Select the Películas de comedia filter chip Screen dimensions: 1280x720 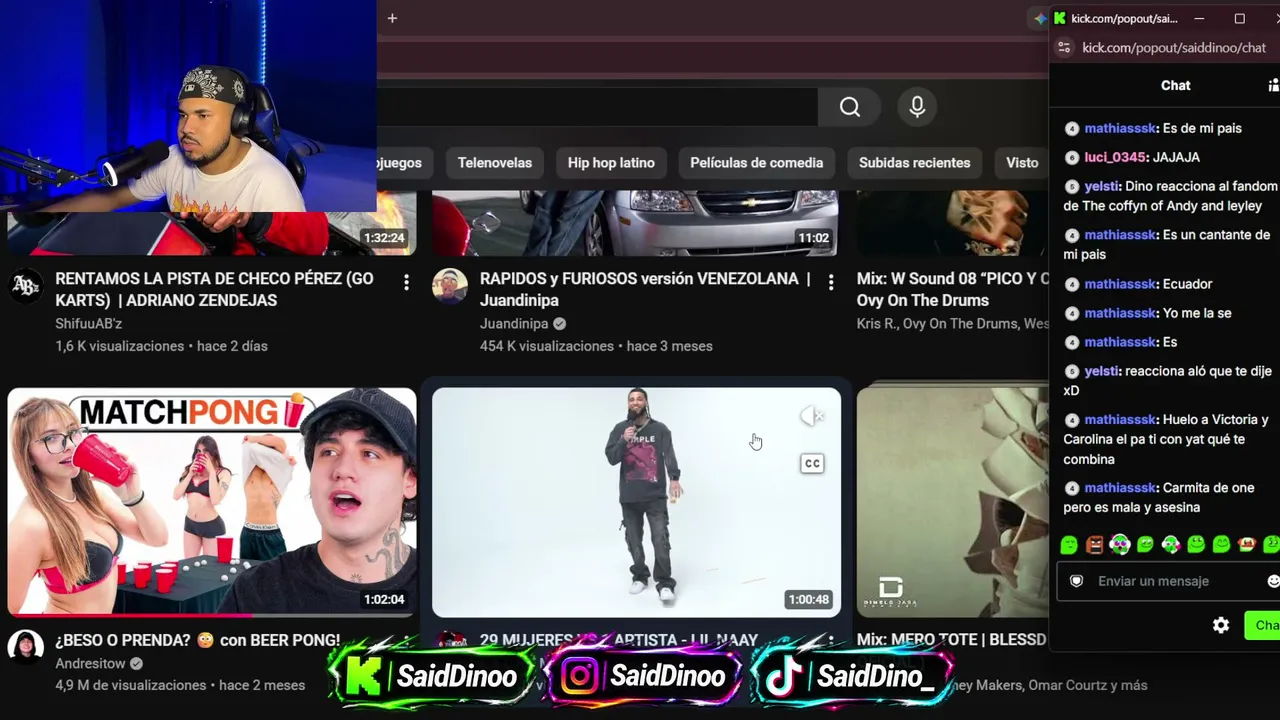tap(757, 163)
